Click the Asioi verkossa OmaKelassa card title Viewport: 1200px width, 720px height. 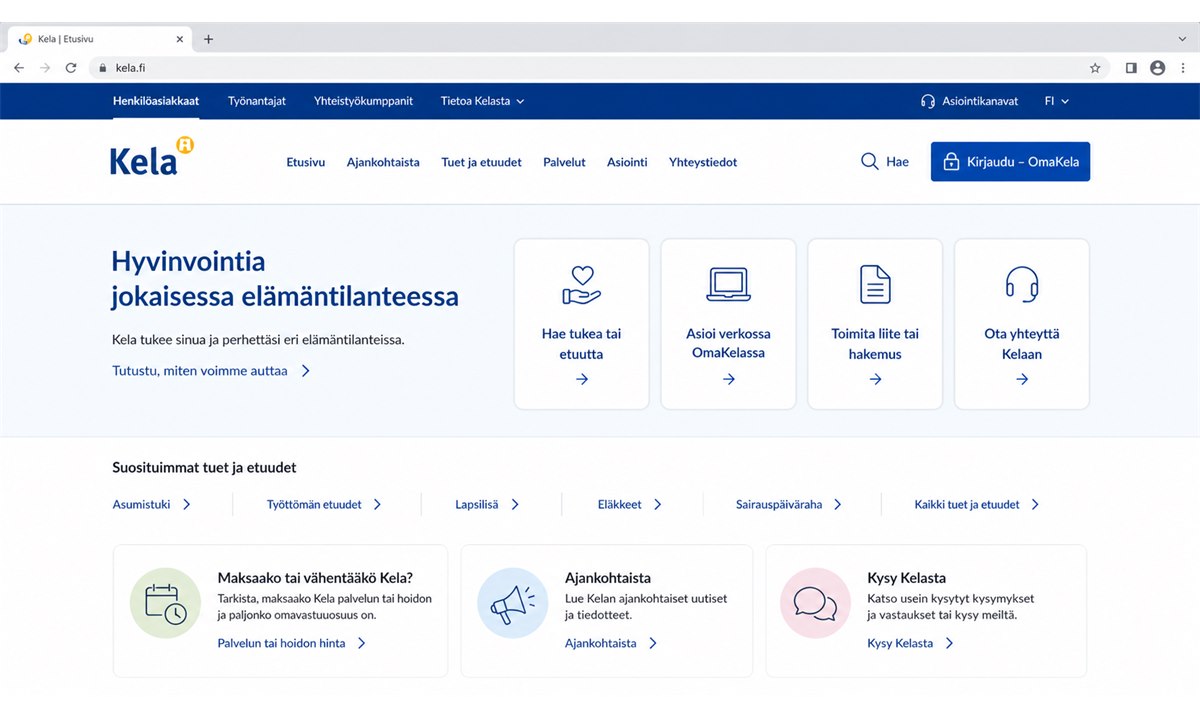729,344
